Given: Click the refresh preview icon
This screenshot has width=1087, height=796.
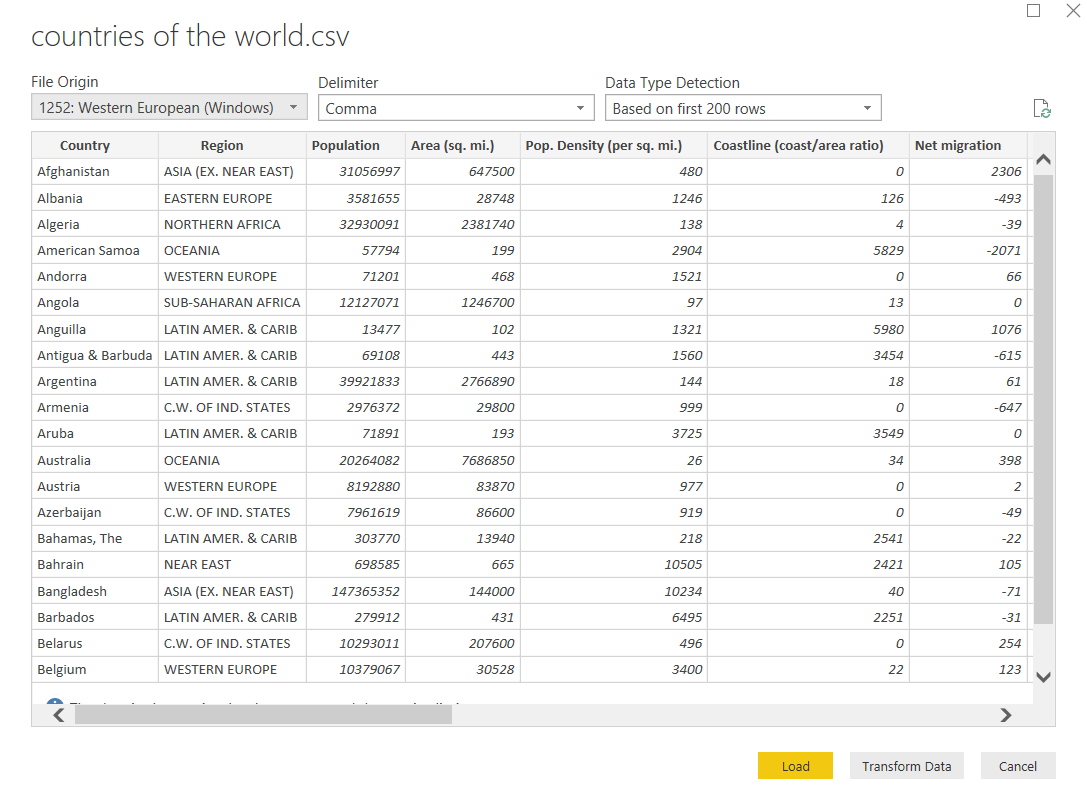Looking at the screenshot, I should point(1041,109).
